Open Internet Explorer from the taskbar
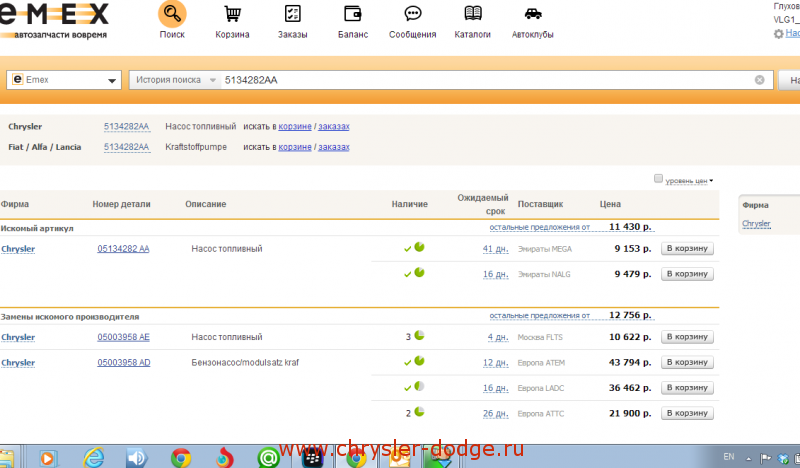 pyautogui.click(x=94, y=457)
